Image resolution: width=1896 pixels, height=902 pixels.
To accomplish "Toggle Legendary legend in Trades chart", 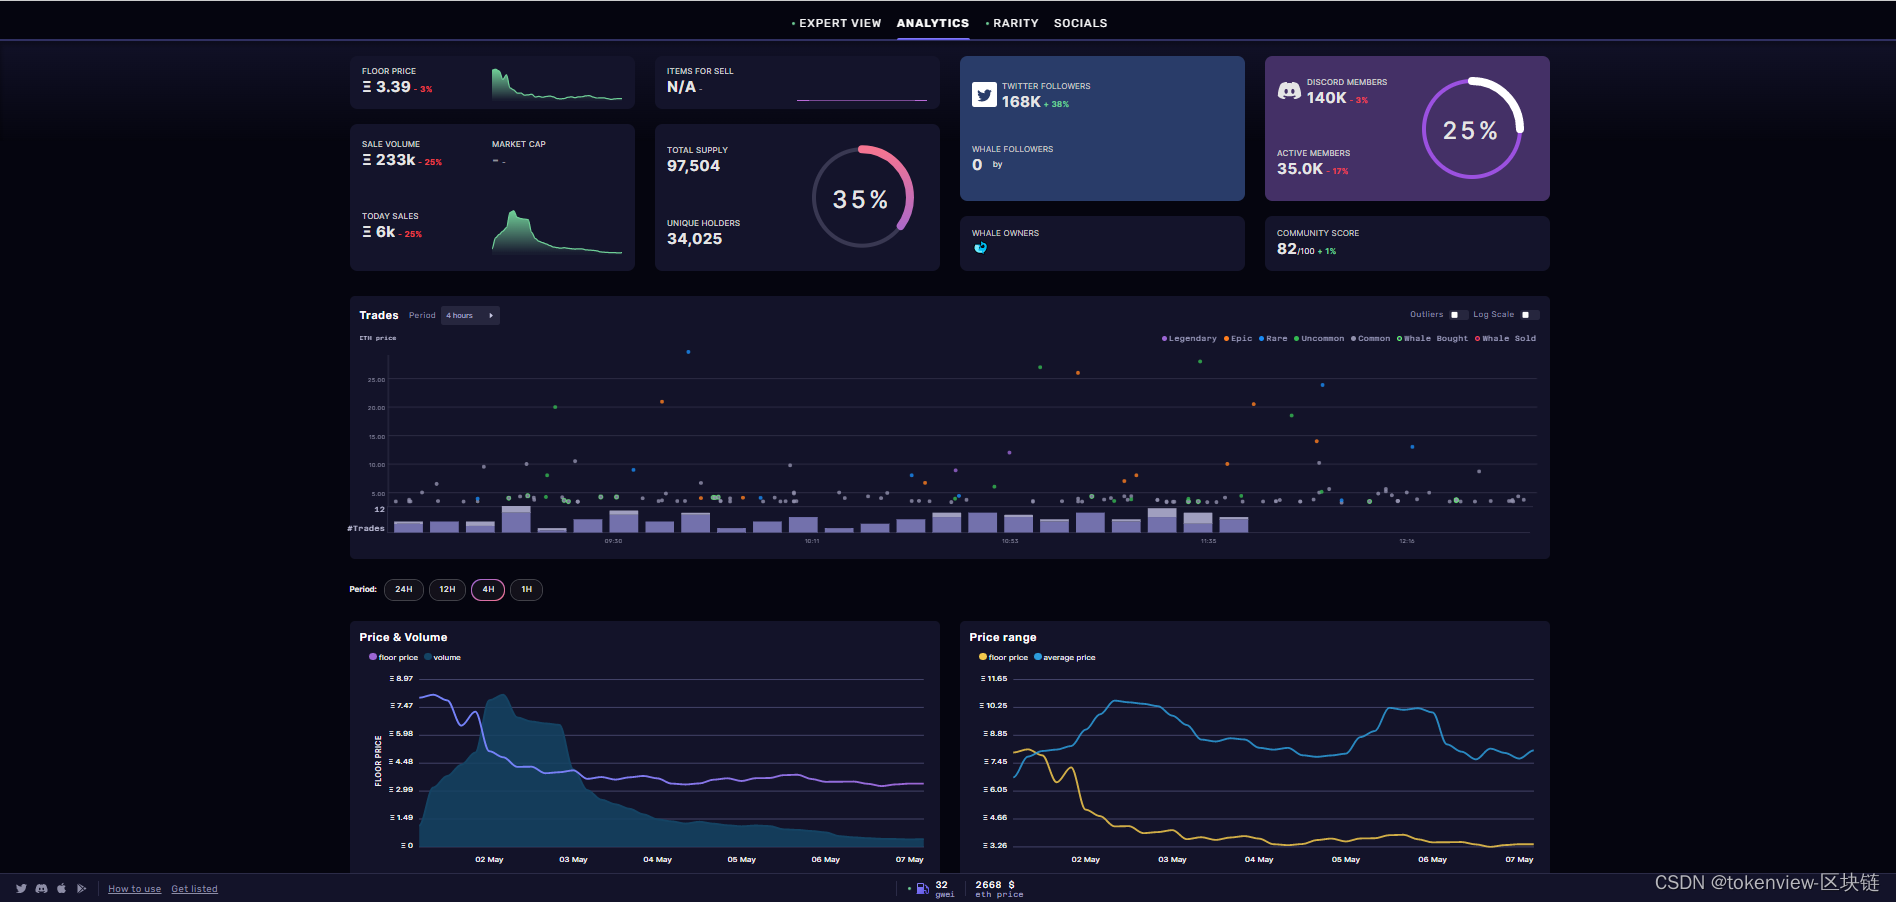I will point(1189,338).
